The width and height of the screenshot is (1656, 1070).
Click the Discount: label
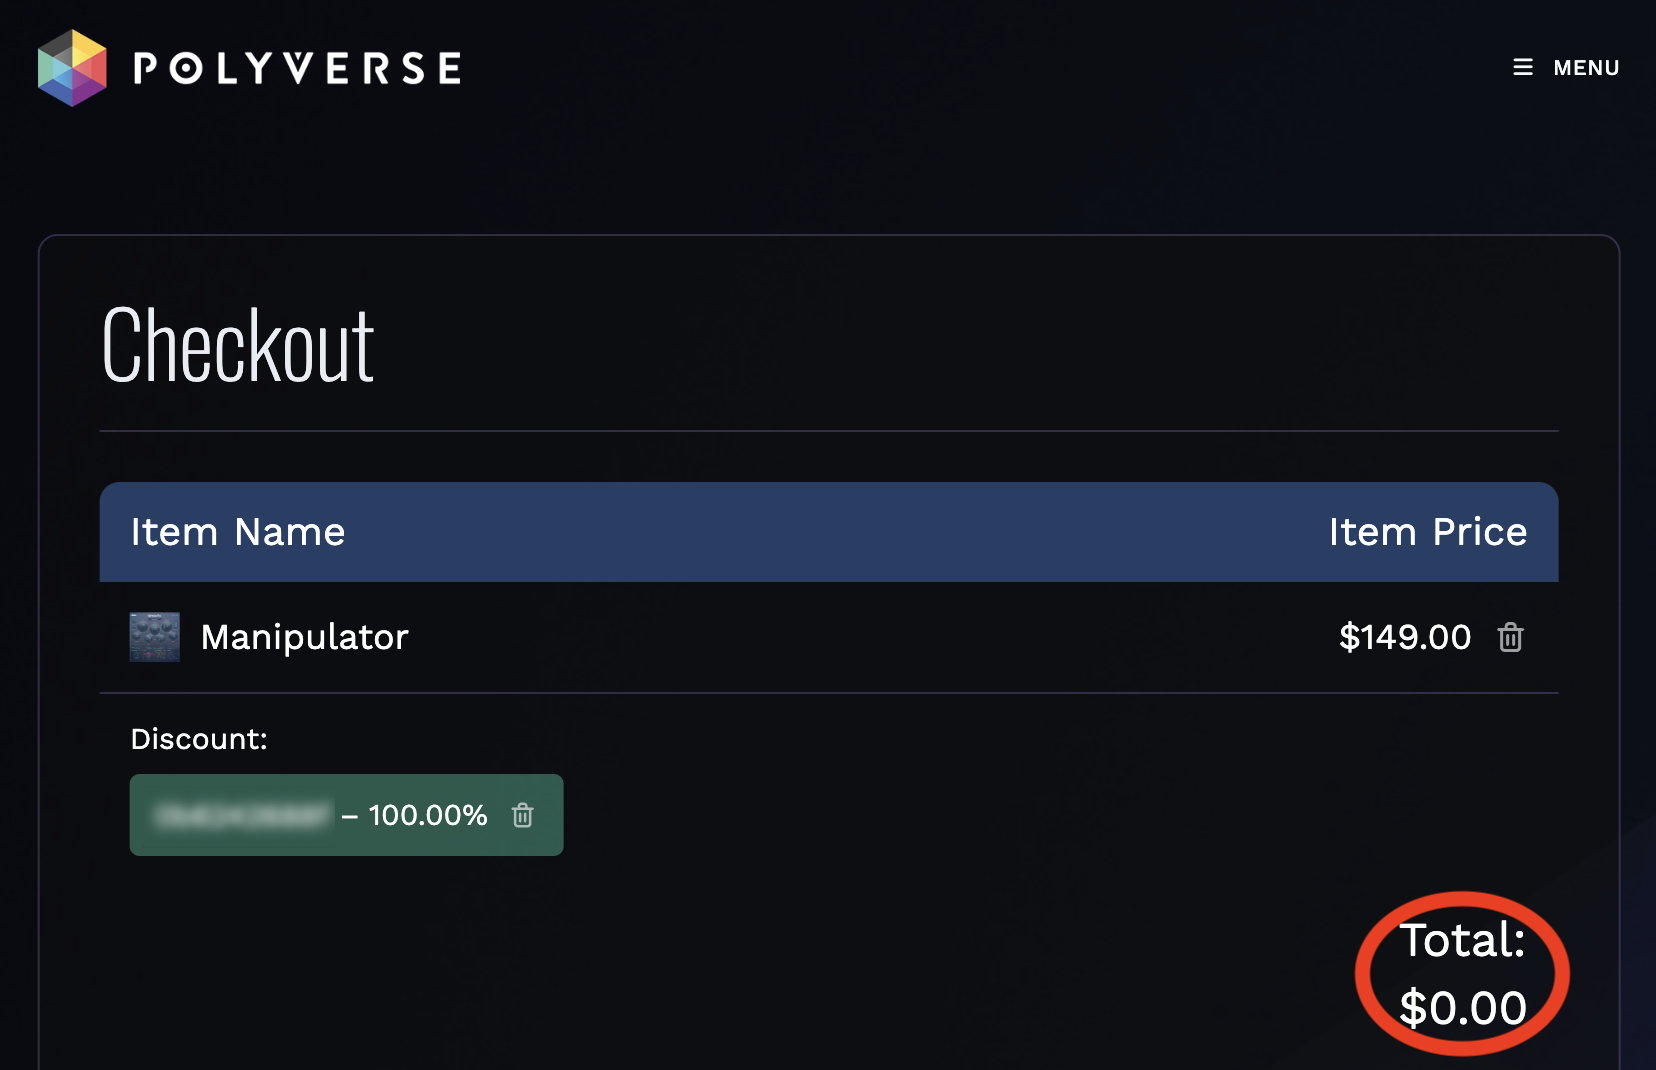pos(199,739)
